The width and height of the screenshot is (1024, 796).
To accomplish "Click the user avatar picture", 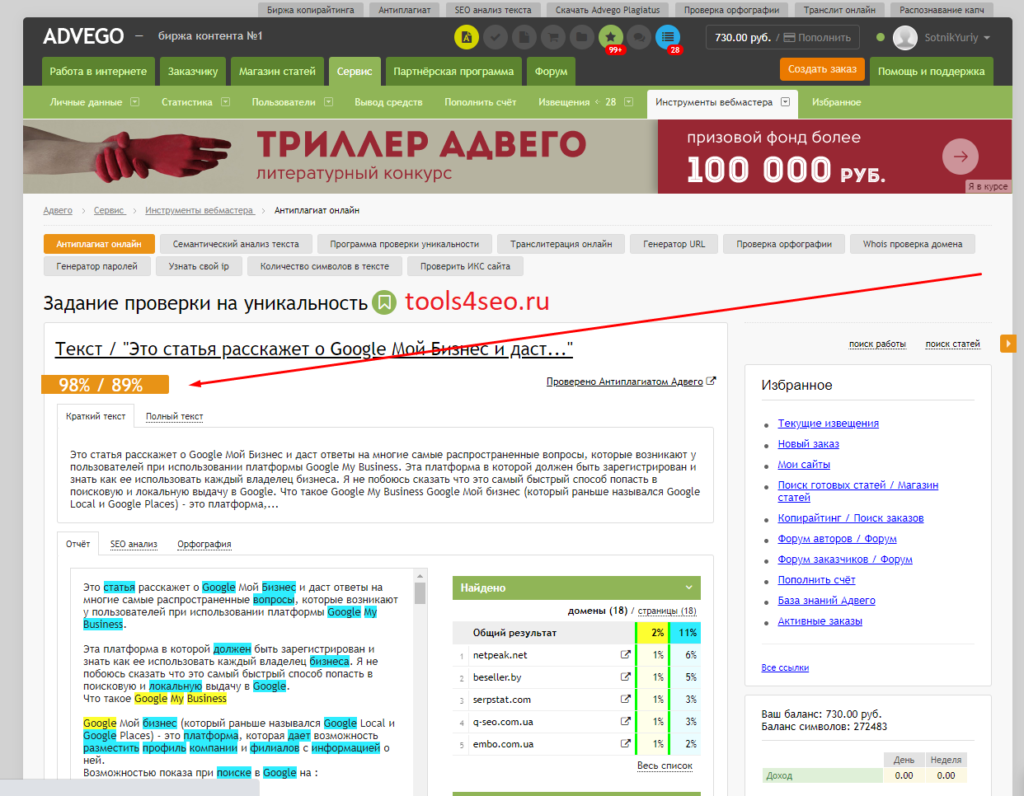I will 905,37.
